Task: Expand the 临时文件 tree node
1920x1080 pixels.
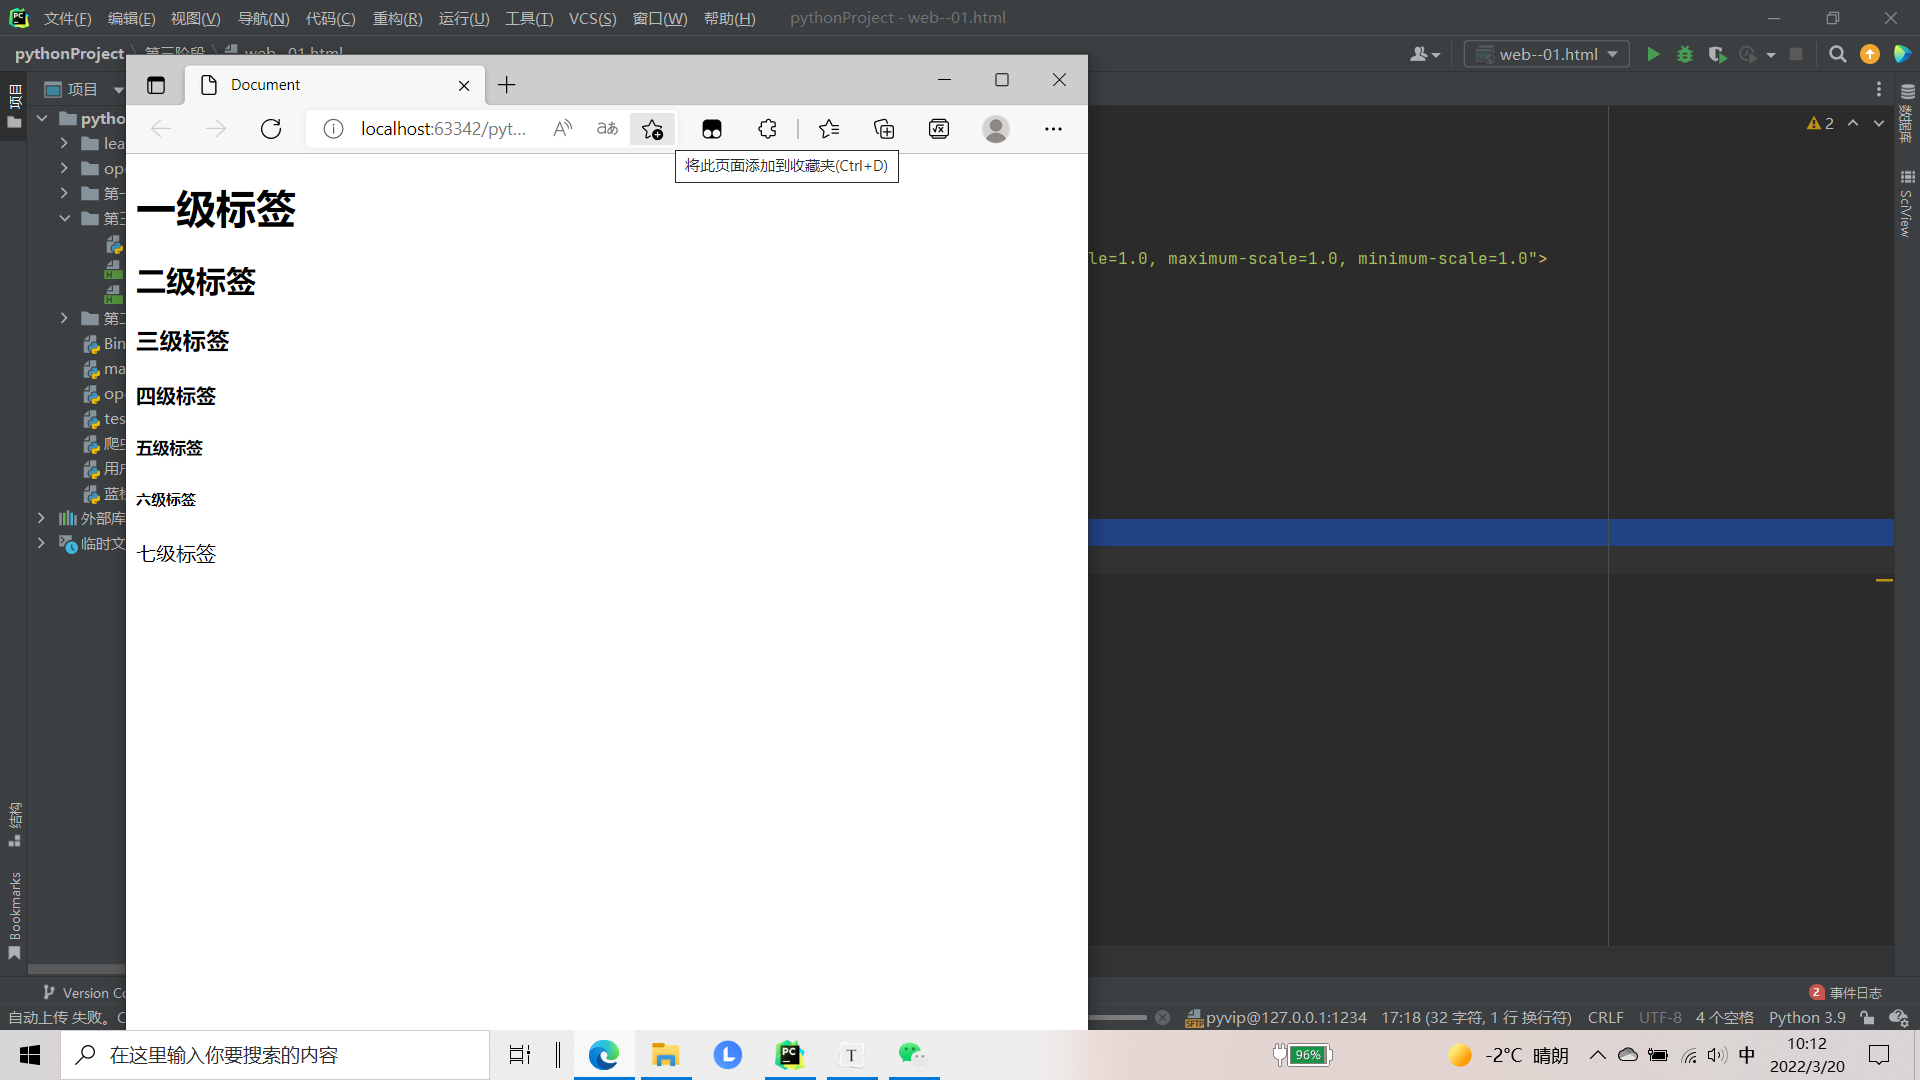Action: [41, 543]
